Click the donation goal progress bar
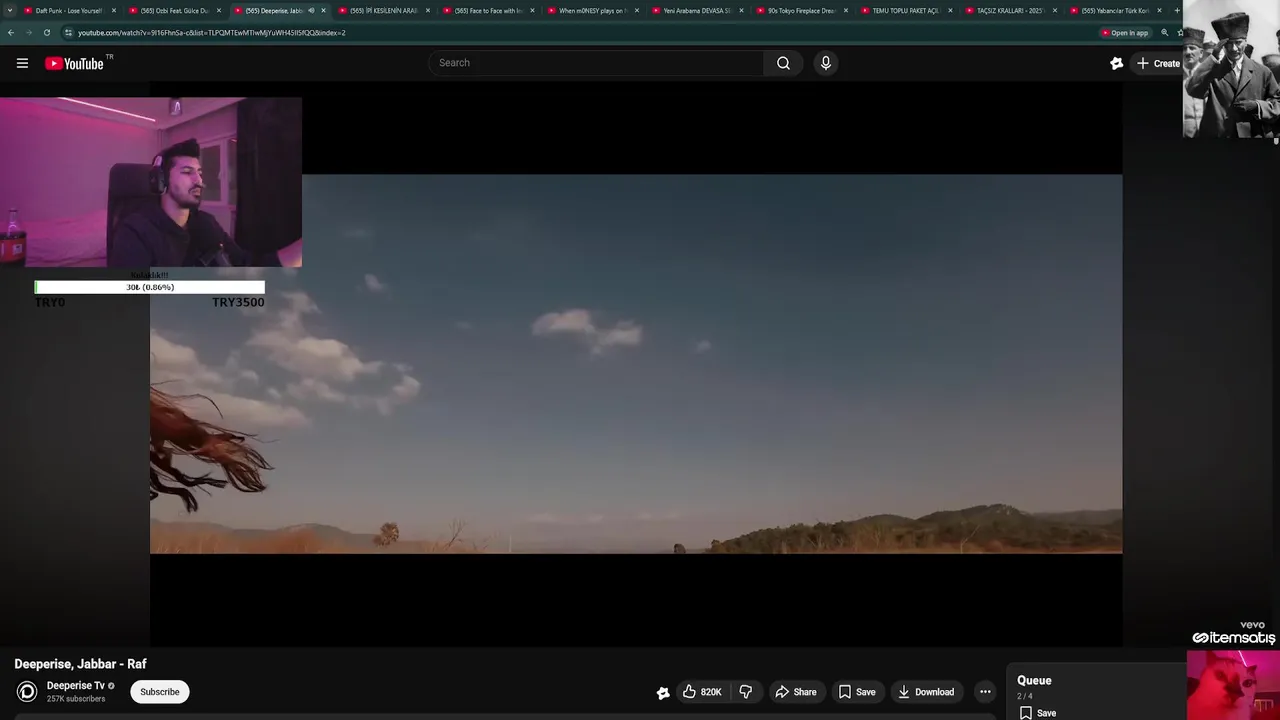The image size is (1280, 720). (x=150, y=287)
